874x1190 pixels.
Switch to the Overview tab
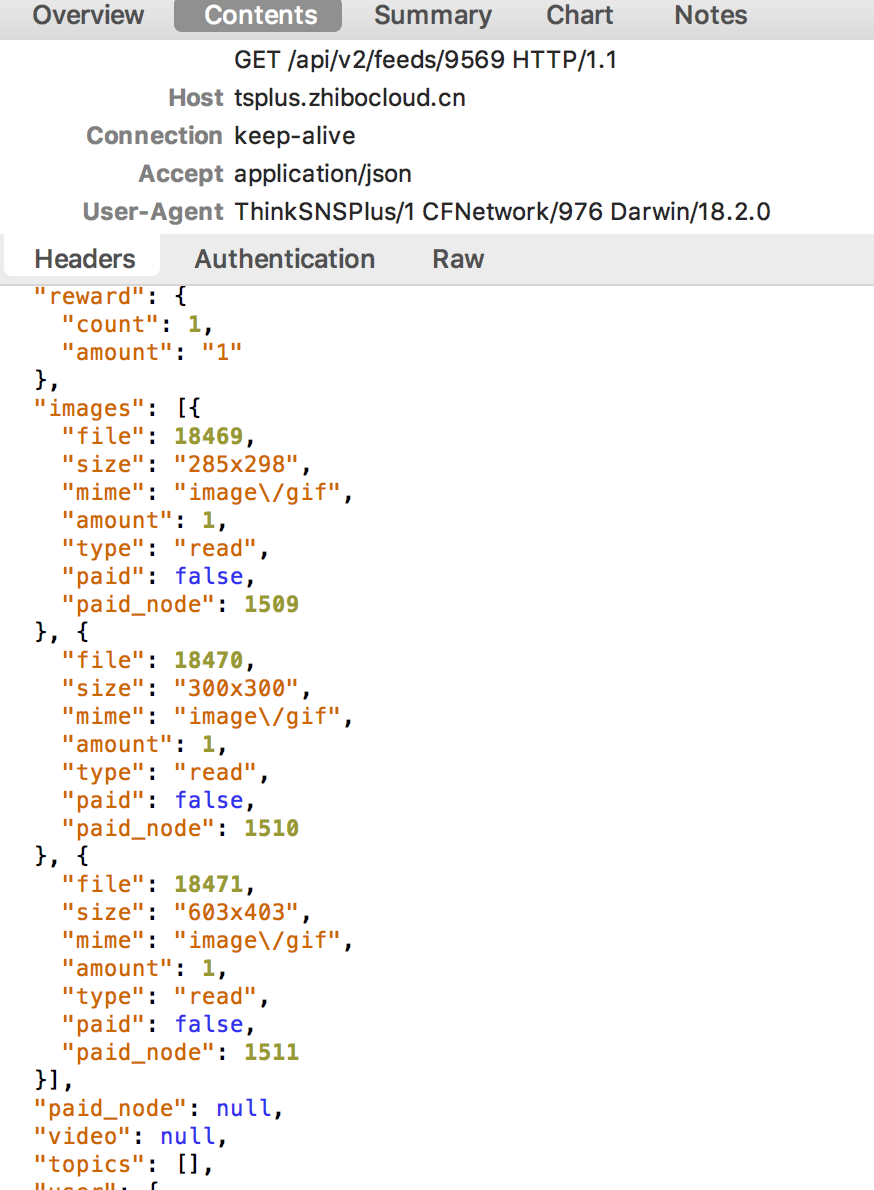coord(88,15)
